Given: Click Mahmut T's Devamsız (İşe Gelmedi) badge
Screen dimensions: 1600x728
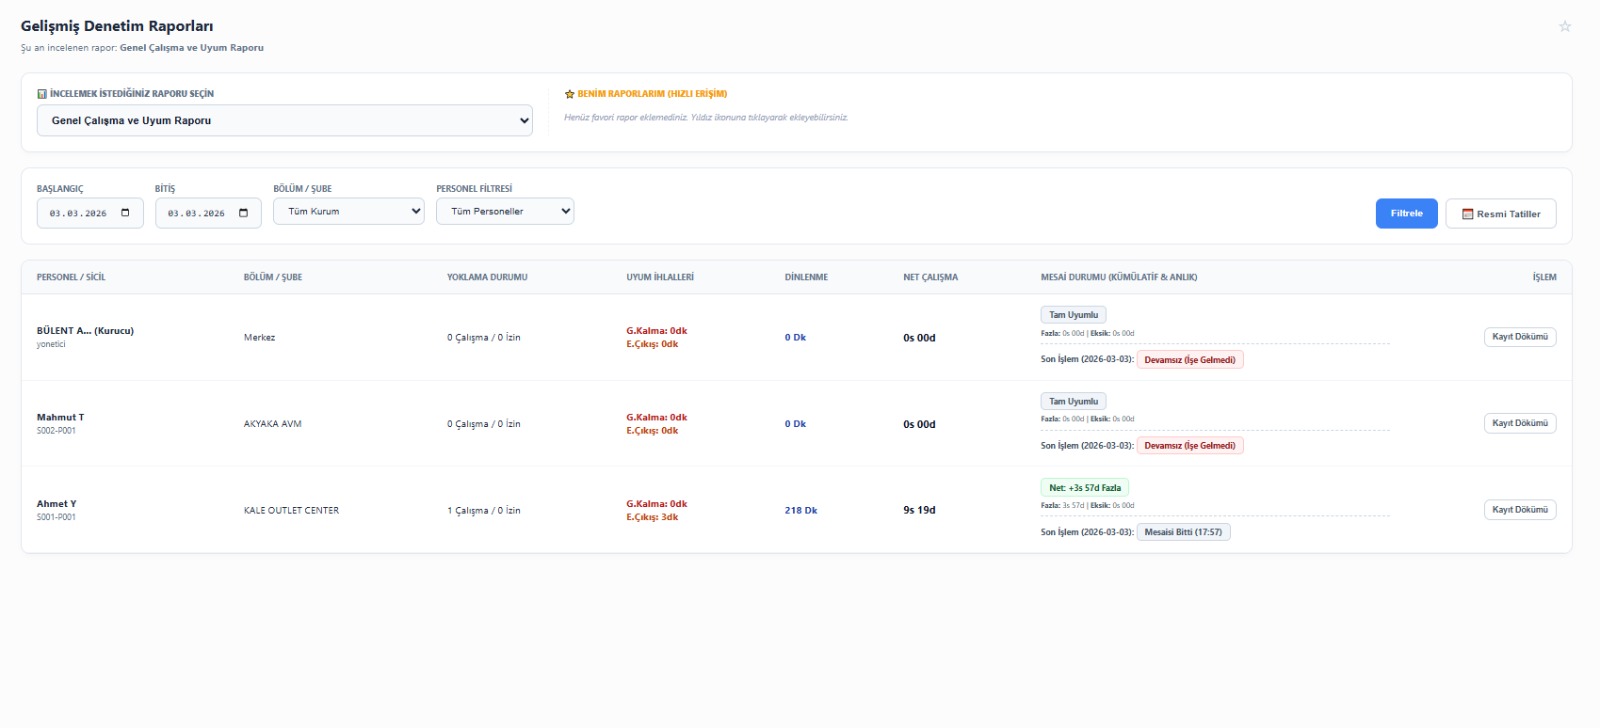Looking at the screenshot, I should pyautogui.click(x=1190, y=446).
